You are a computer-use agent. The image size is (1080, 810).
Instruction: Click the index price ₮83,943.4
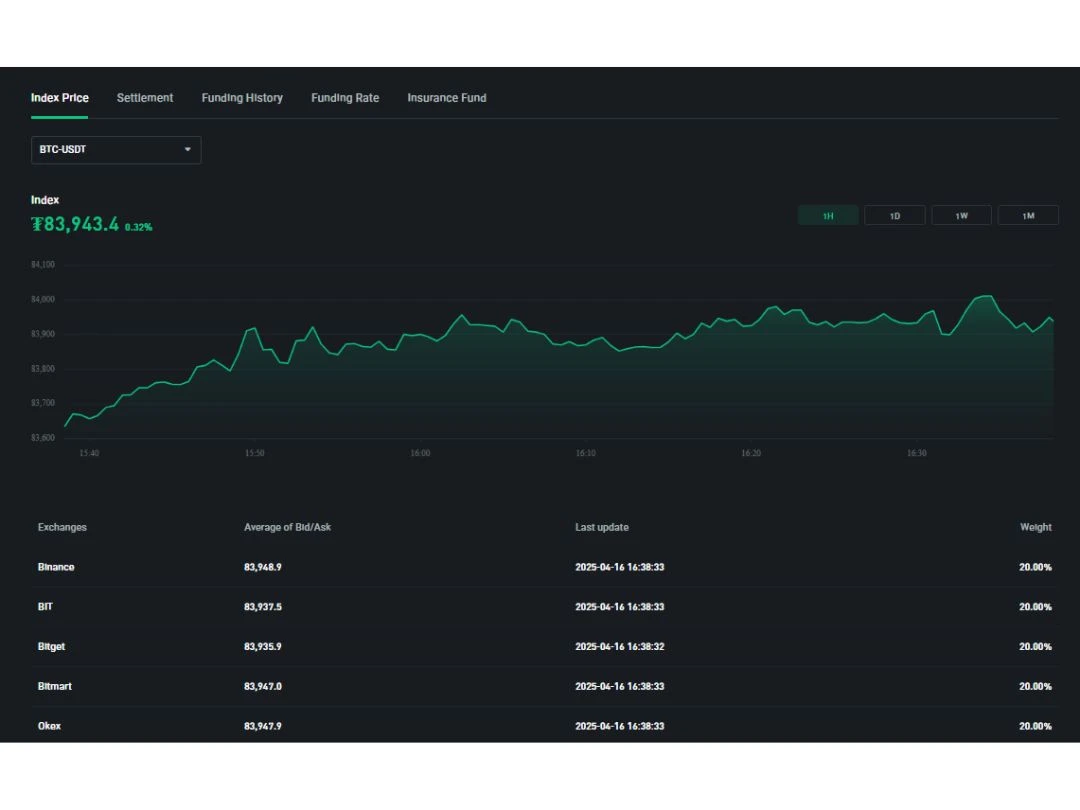pos(77,224)
